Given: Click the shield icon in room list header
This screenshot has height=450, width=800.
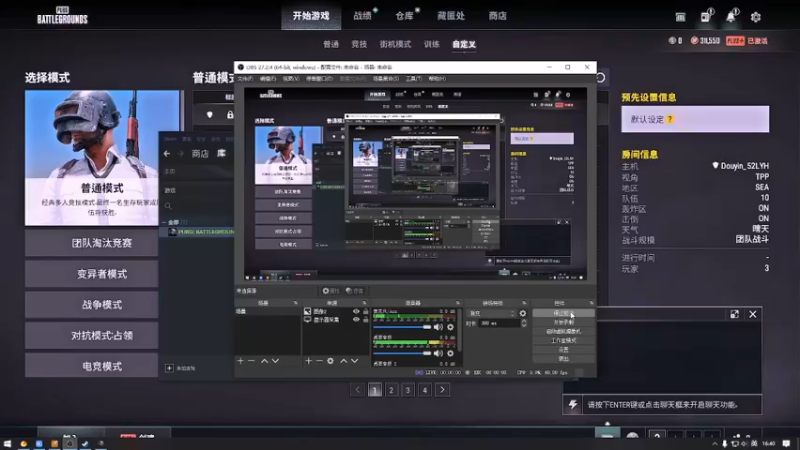Looking at the screenshot, I should (x=210, y=115).
